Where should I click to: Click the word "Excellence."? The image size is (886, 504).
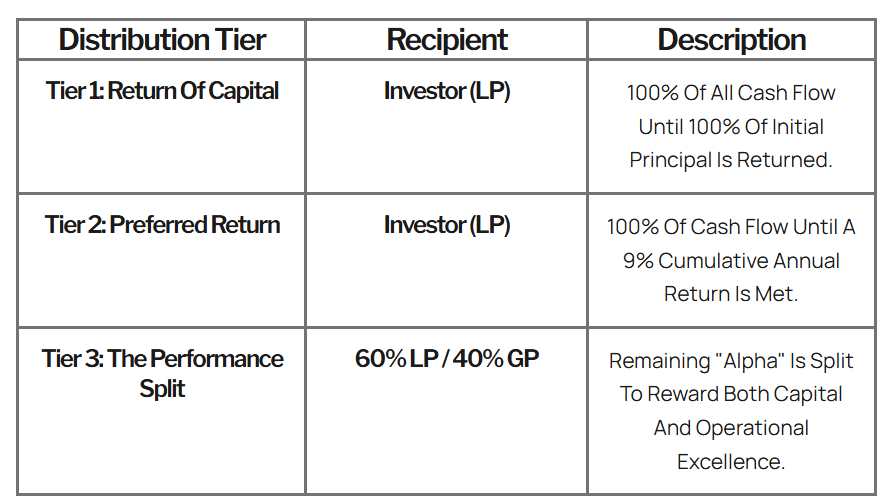[731, 462]
